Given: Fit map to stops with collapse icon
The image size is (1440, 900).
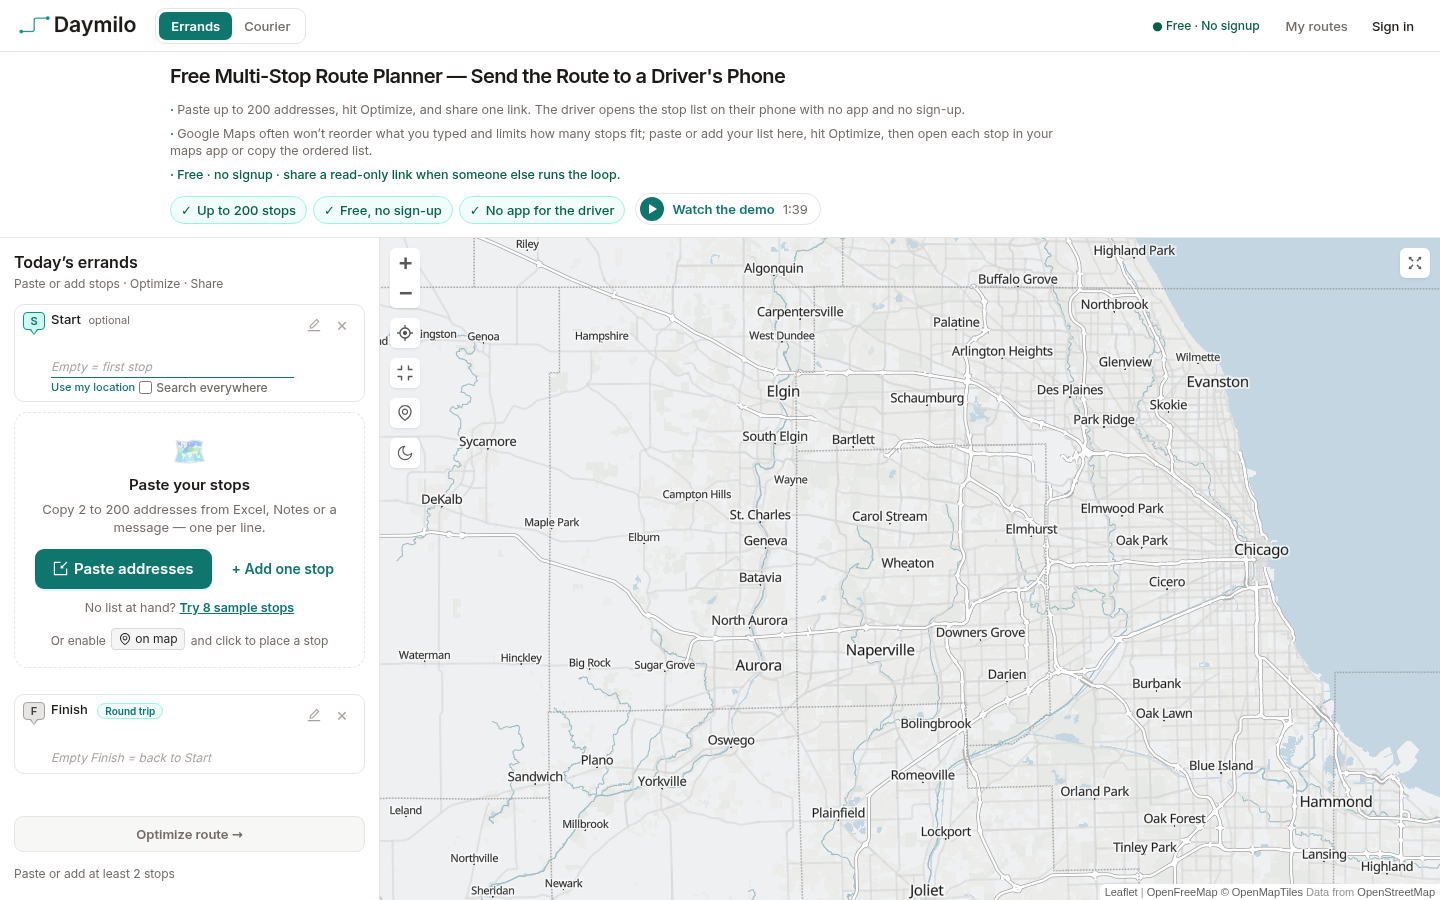Looking at the screenshot, I should coord(405,373).
